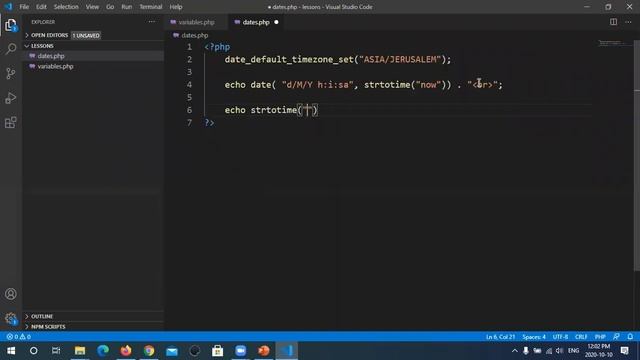Open the status bar feedback icon
The image size is (640, 360).
coord(616,337)
